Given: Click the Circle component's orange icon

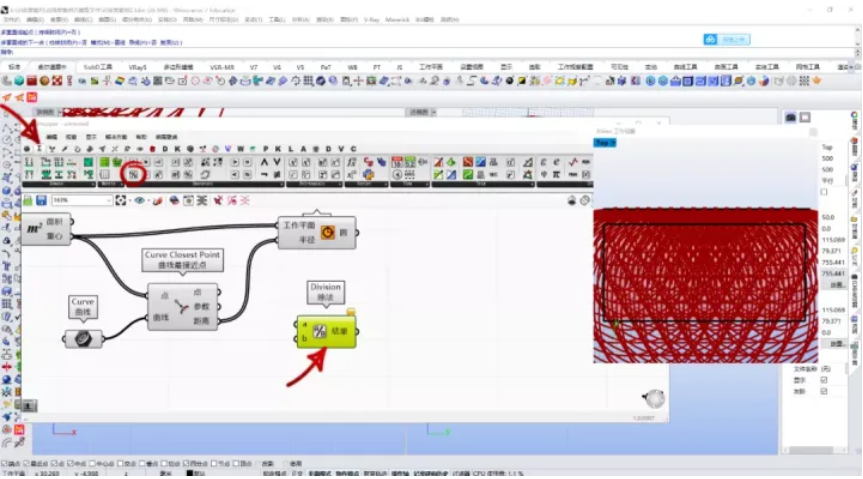Looking at the screenshot, I should coord(327,232).
